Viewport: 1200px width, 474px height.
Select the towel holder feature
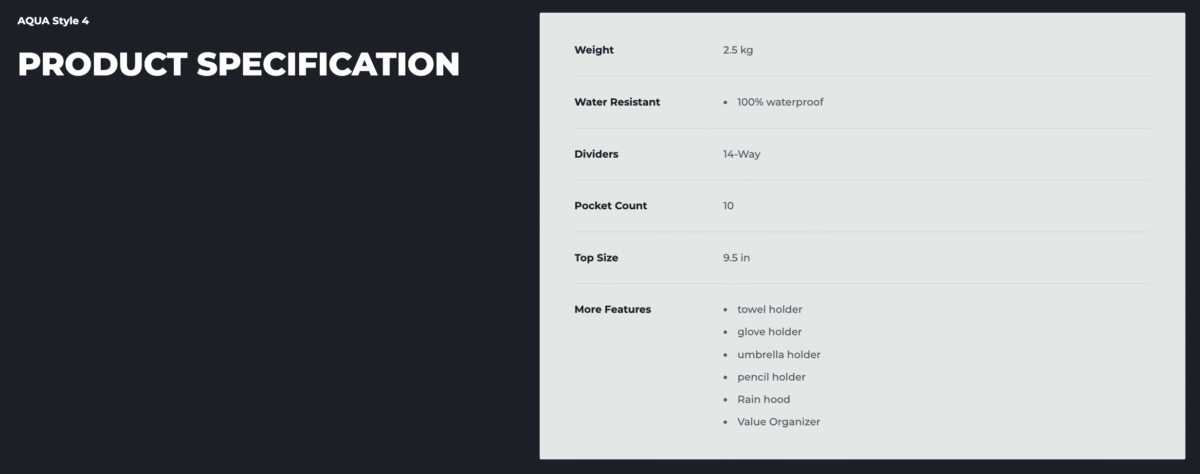(770, 310)
